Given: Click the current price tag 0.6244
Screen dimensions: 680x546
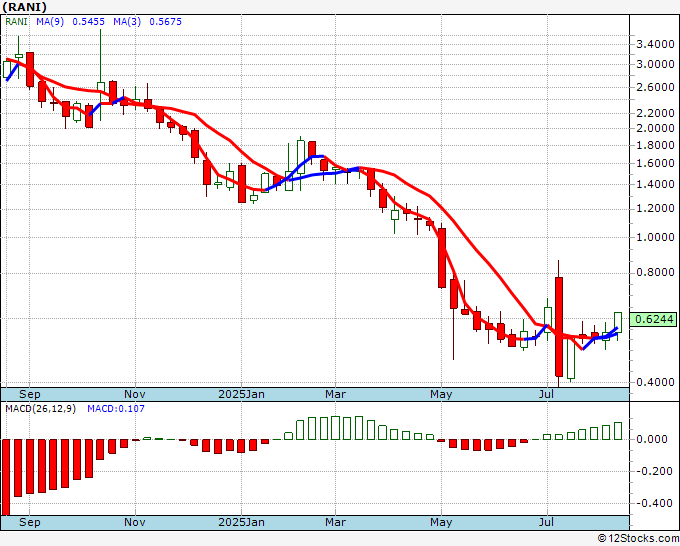Looking at the screenshot, I should click(653, 319).
